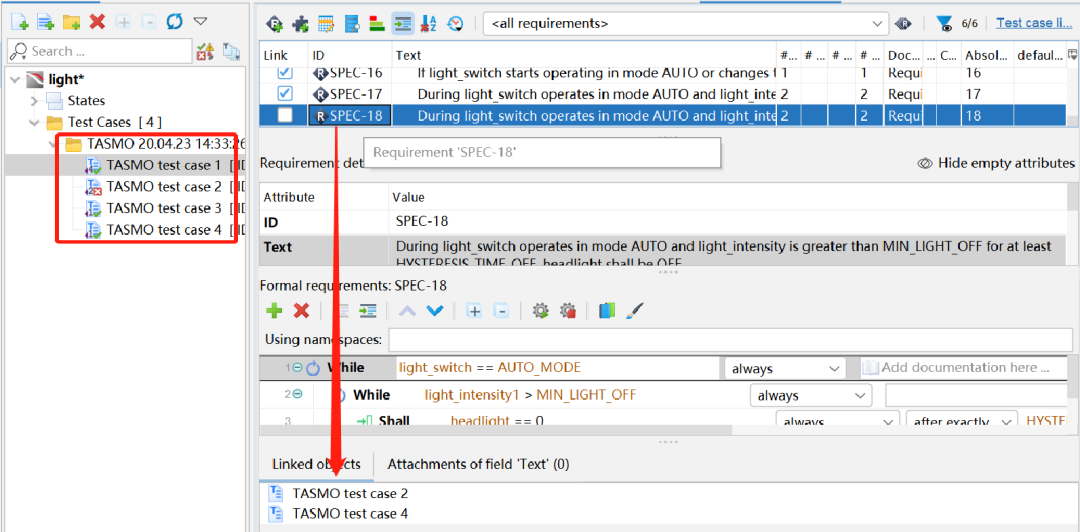1080x532 pixels.
Task: Open the always dropdown for light_intensity1 row
Action: [811, 396]
